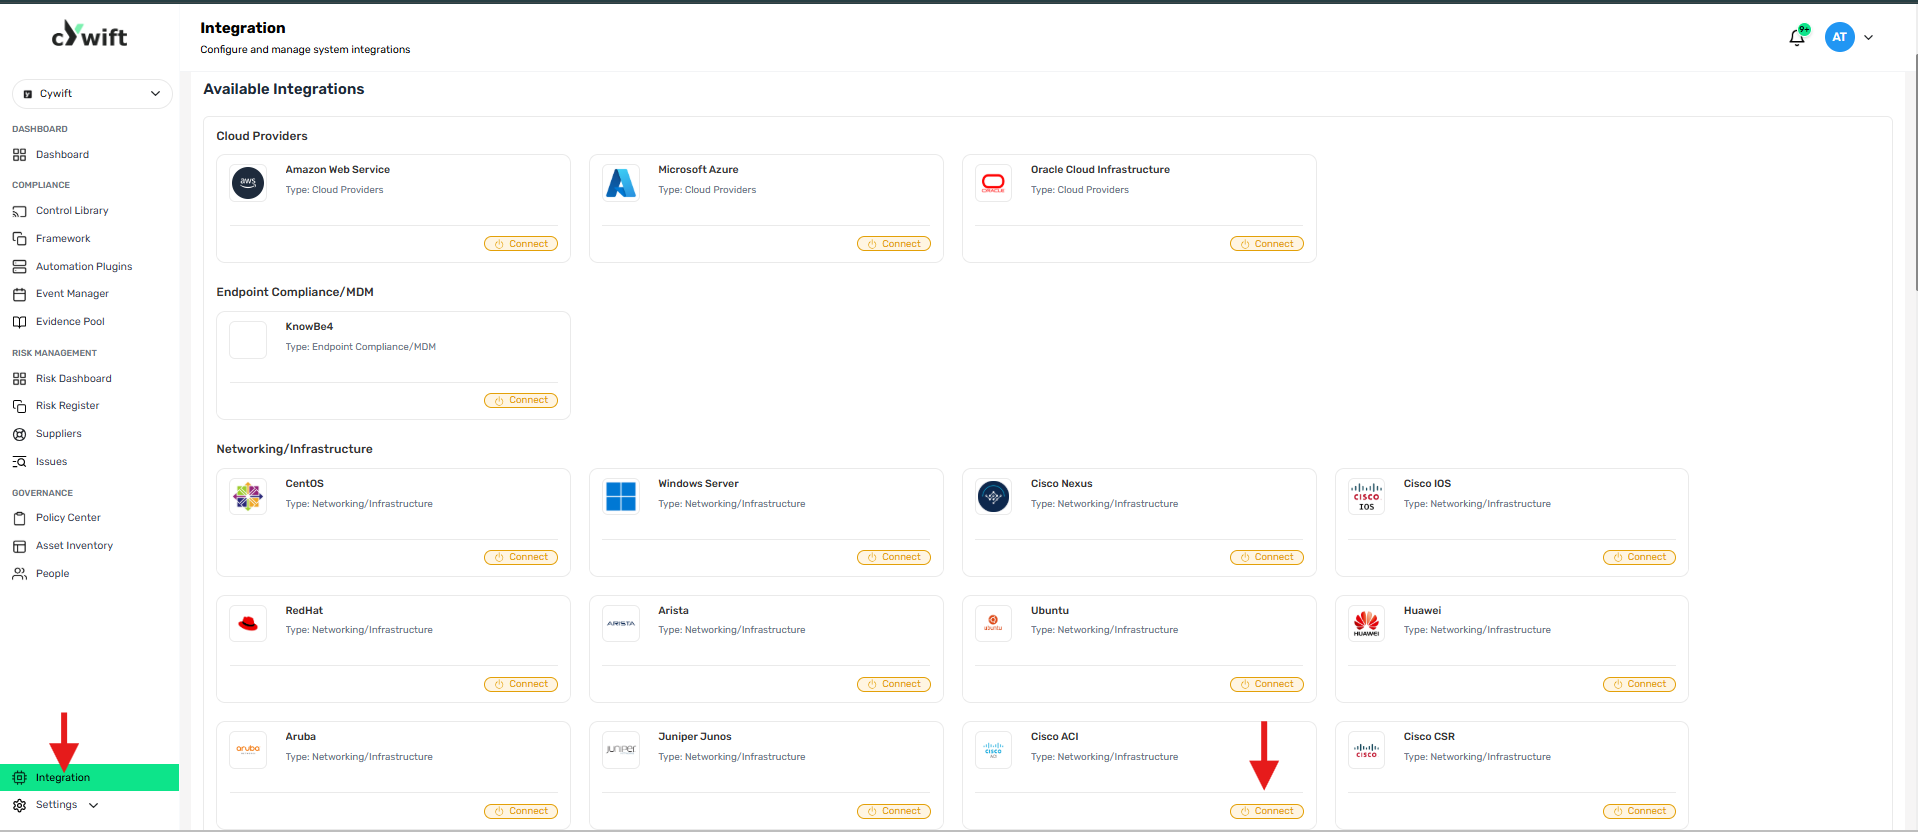Screen dimensions: 1918x832
Task: Click the Huawei logo icon
Action: pos(1366,624)
